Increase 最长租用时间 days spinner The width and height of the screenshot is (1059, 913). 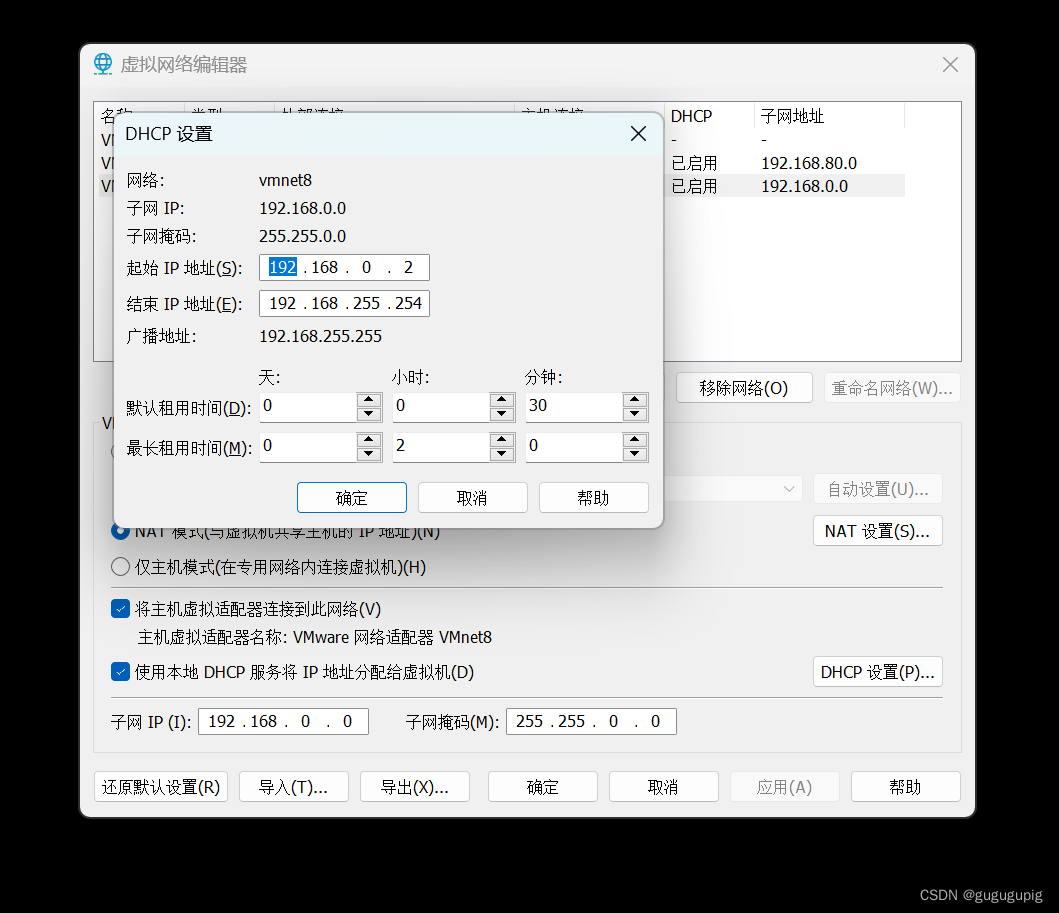369,440
